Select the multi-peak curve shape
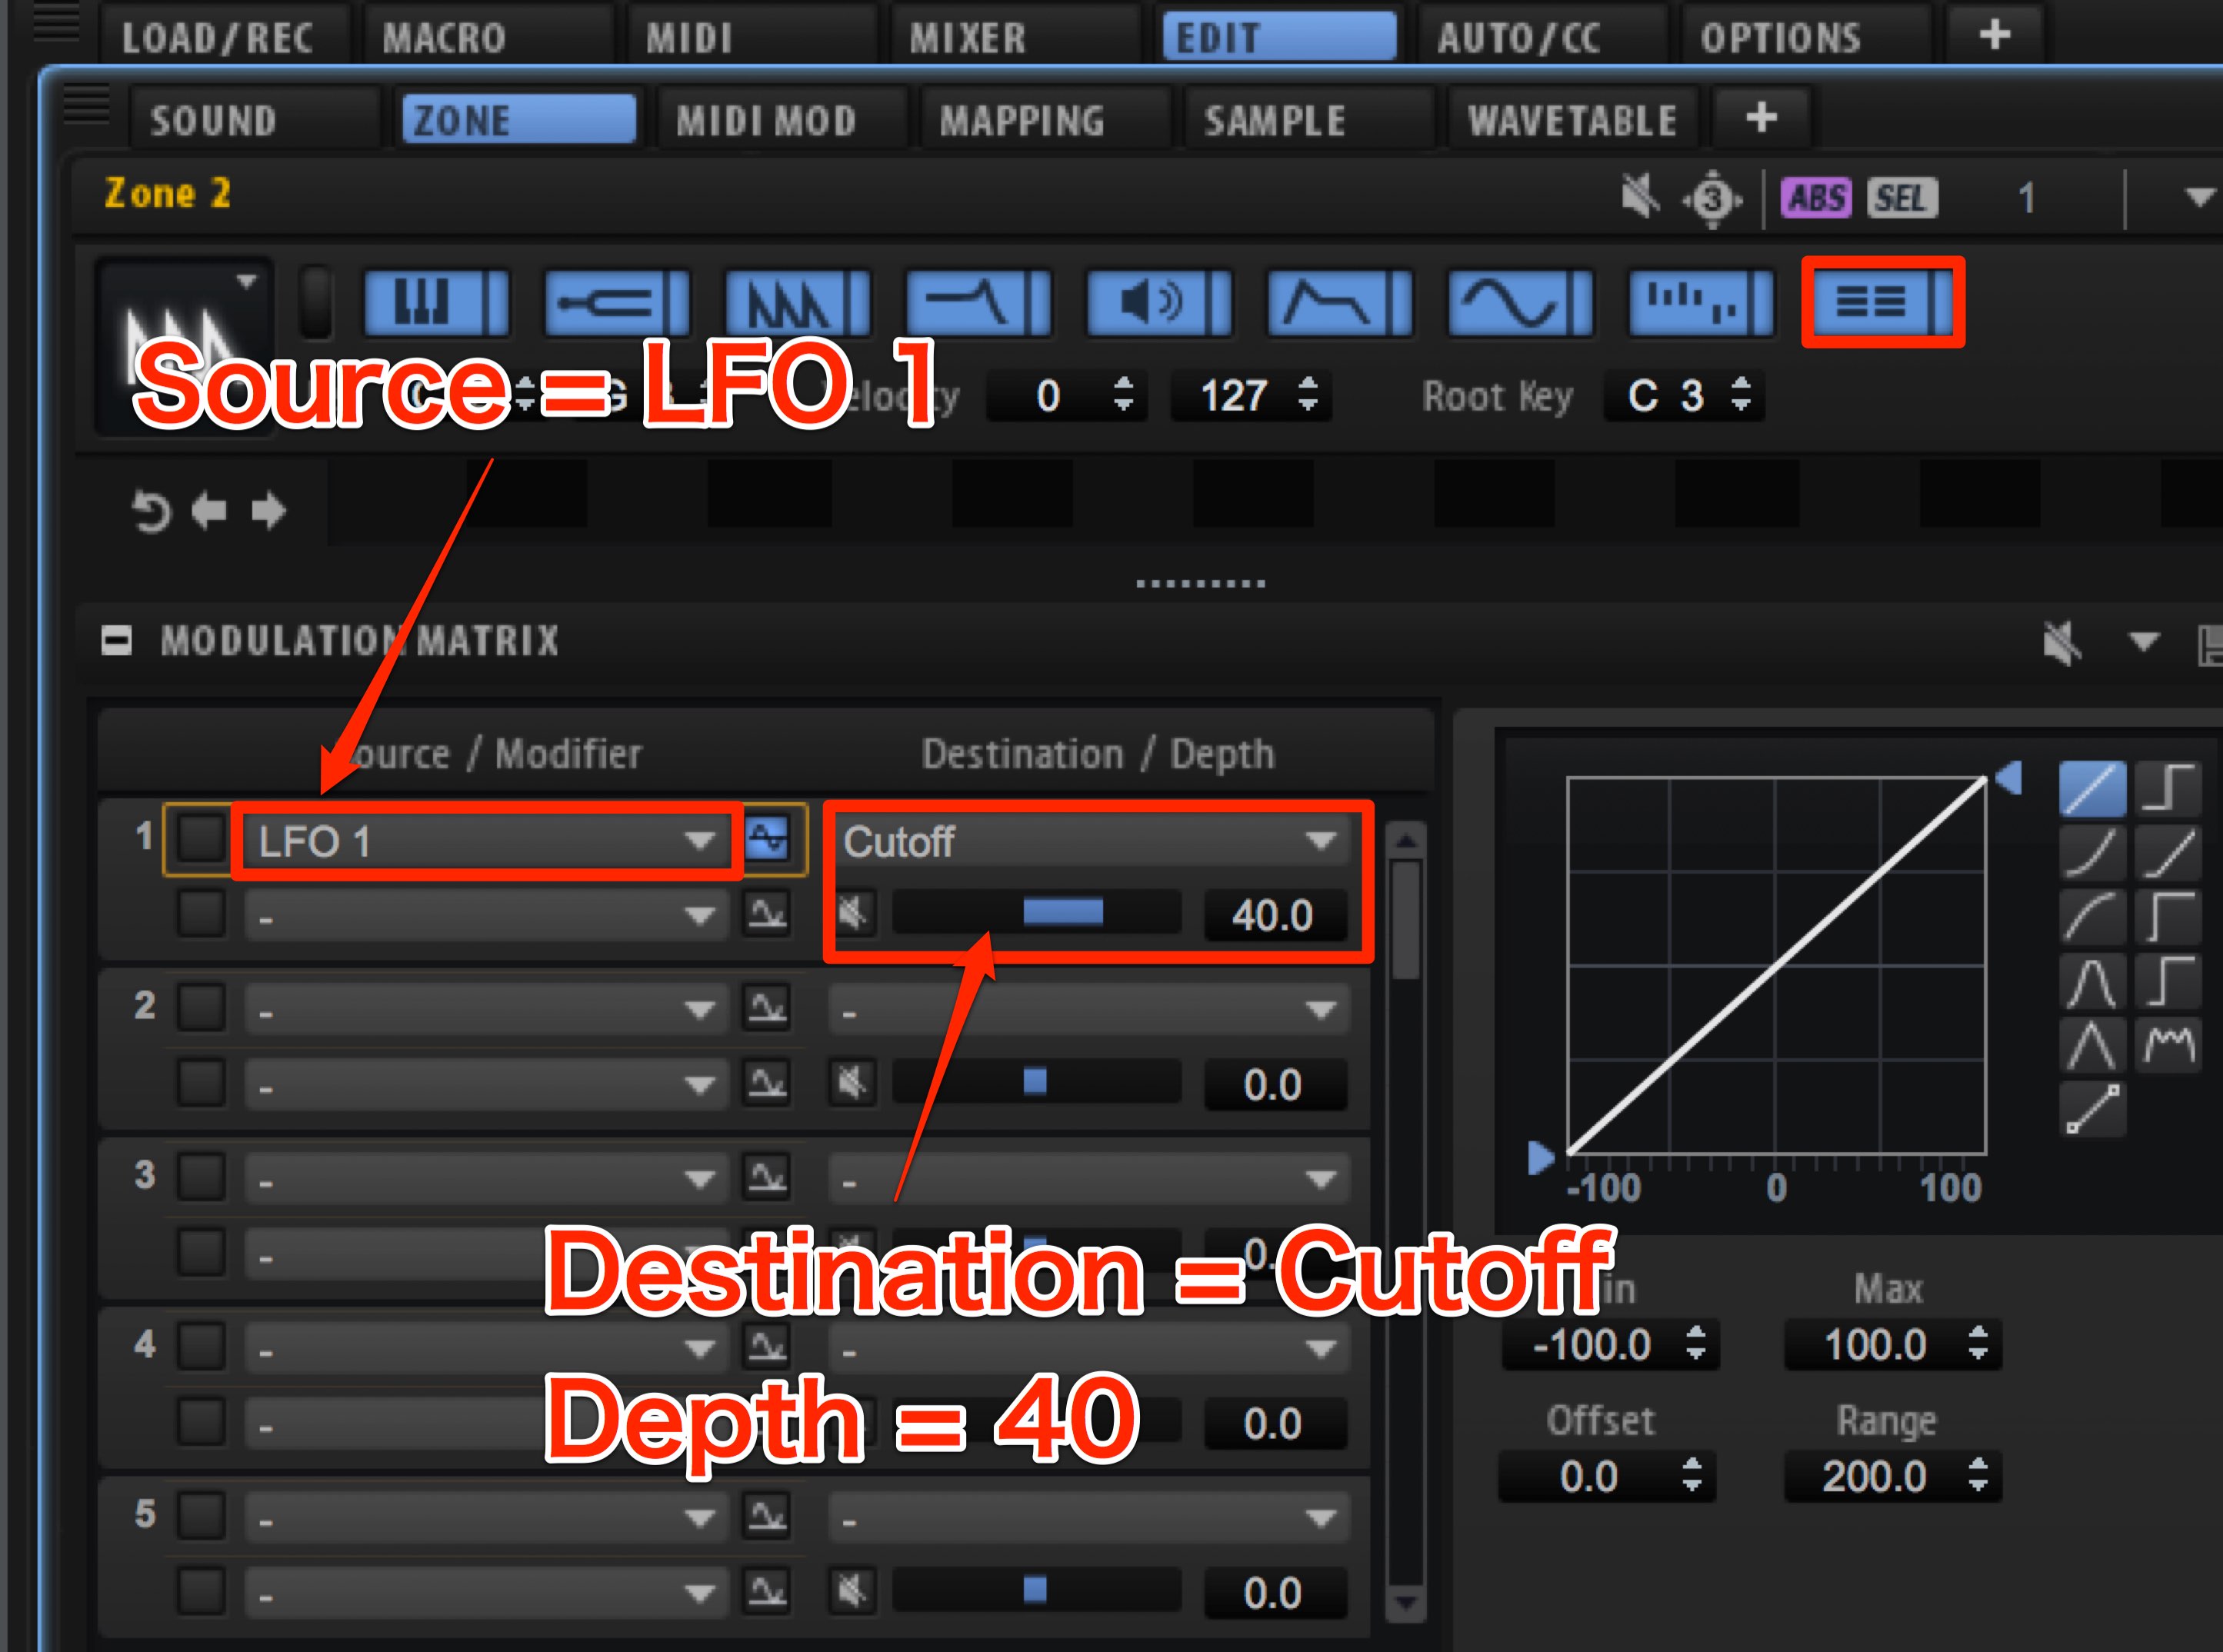Screen dimensions: 2223x1652 coord(2168,1045)
